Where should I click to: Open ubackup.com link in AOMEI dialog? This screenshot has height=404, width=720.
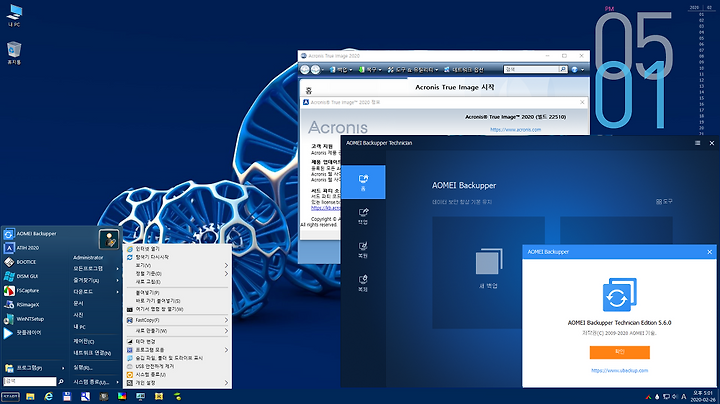619,370
